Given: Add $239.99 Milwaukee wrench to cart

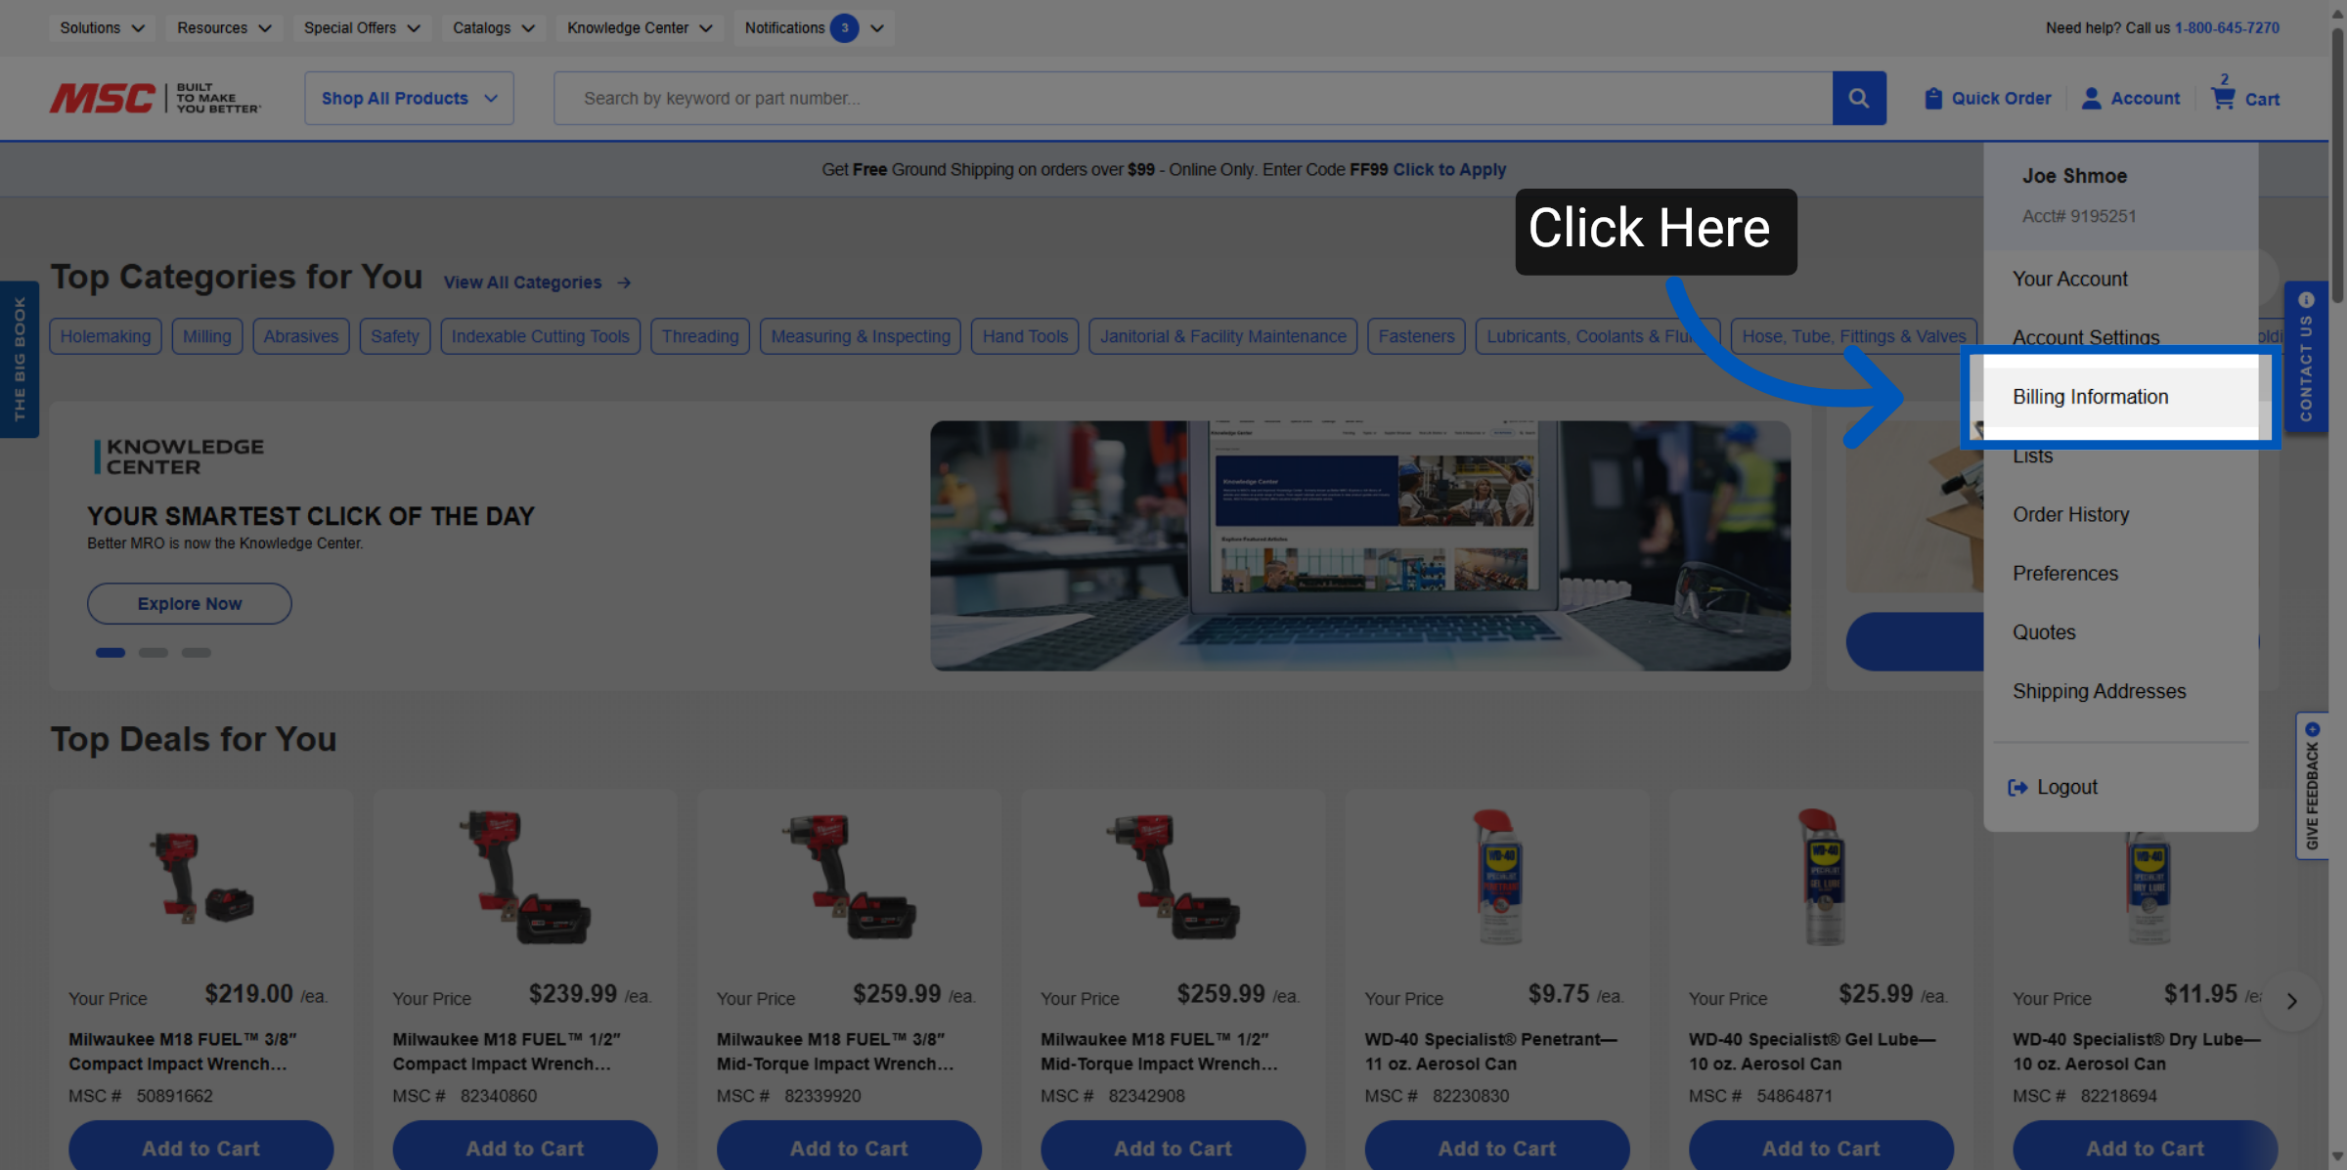Looking at the screenshot, I should click(x=525, y=1148).
